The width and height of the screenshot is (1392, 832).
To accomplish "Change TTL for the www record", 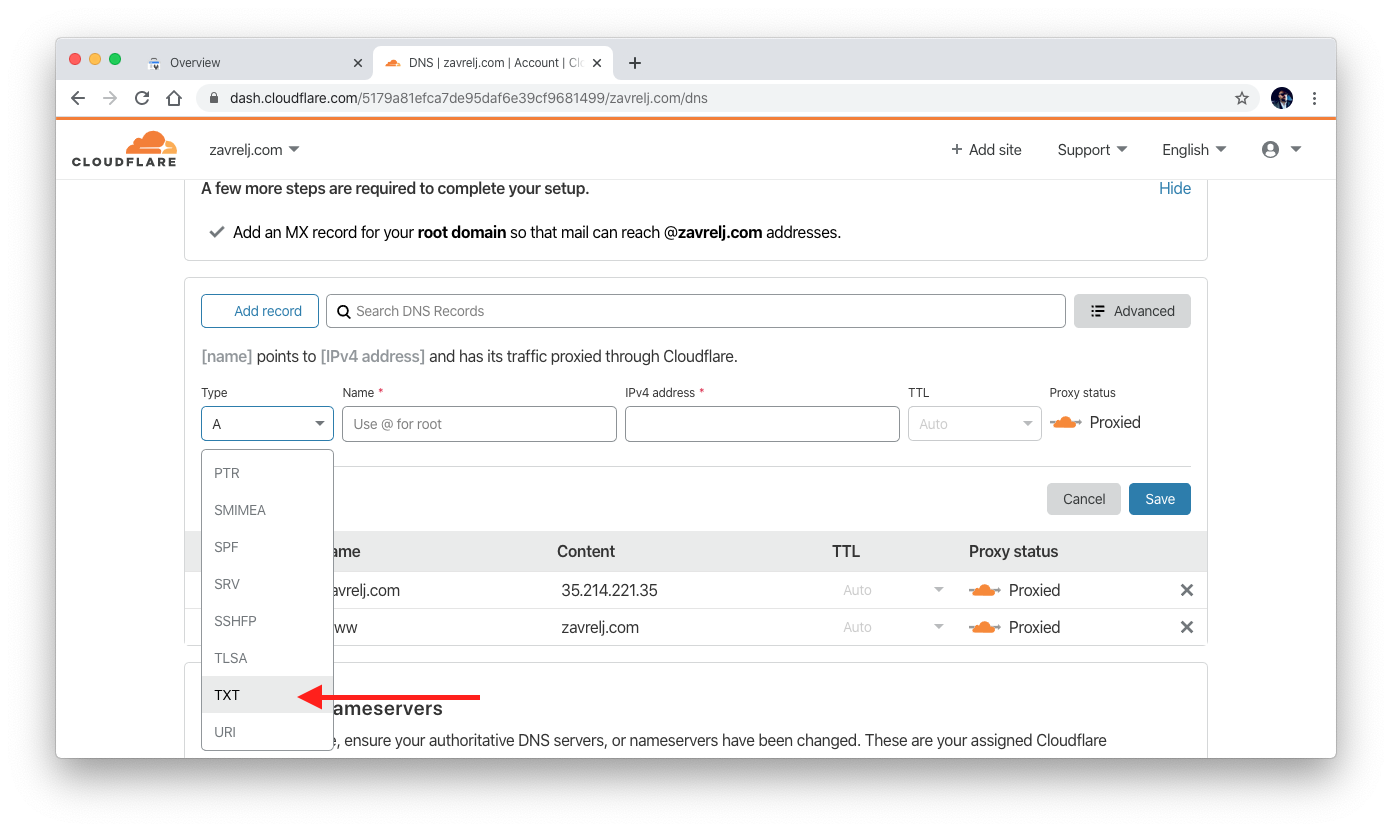I will click(x=892, y=627).
